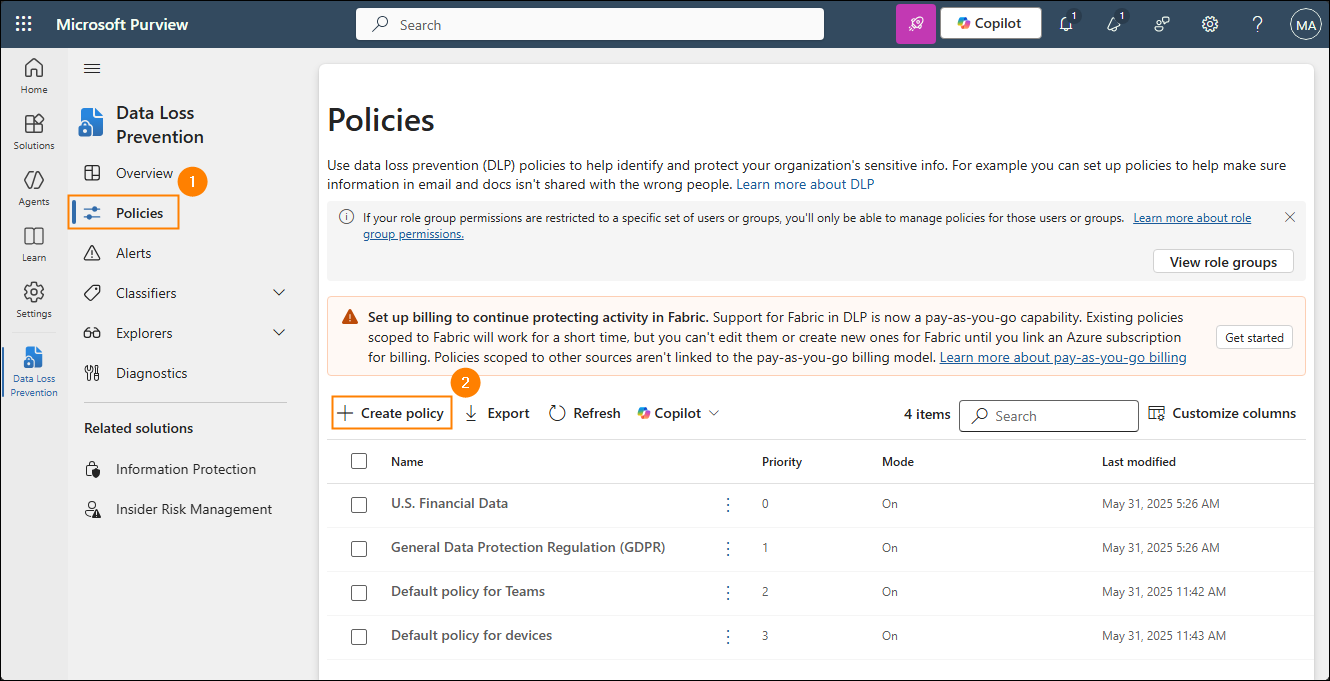Check the GDPR policy row checkbox
Image resolution: width=1330 pixels, height=681 pixels.
(x=359, y=549)
